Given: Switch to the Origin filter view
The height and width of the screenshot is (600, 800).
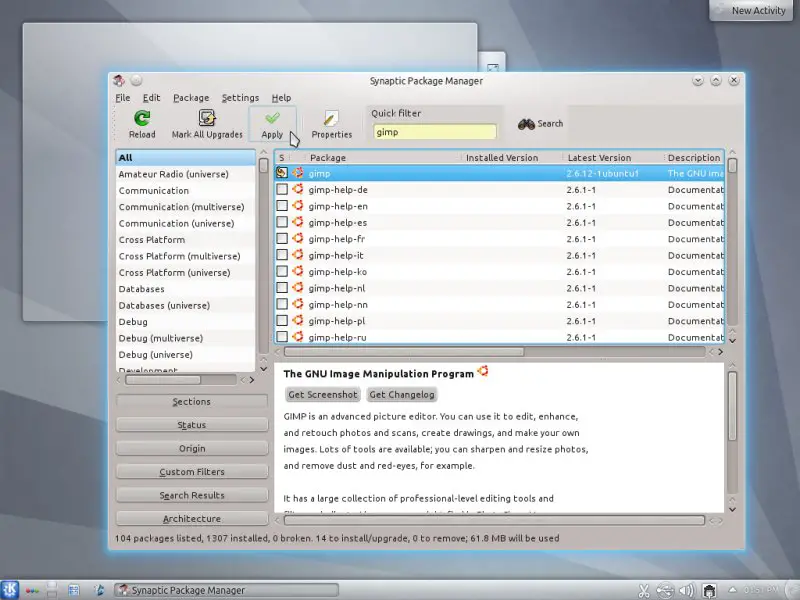Looking at the screenshot, I should [192, 448].
